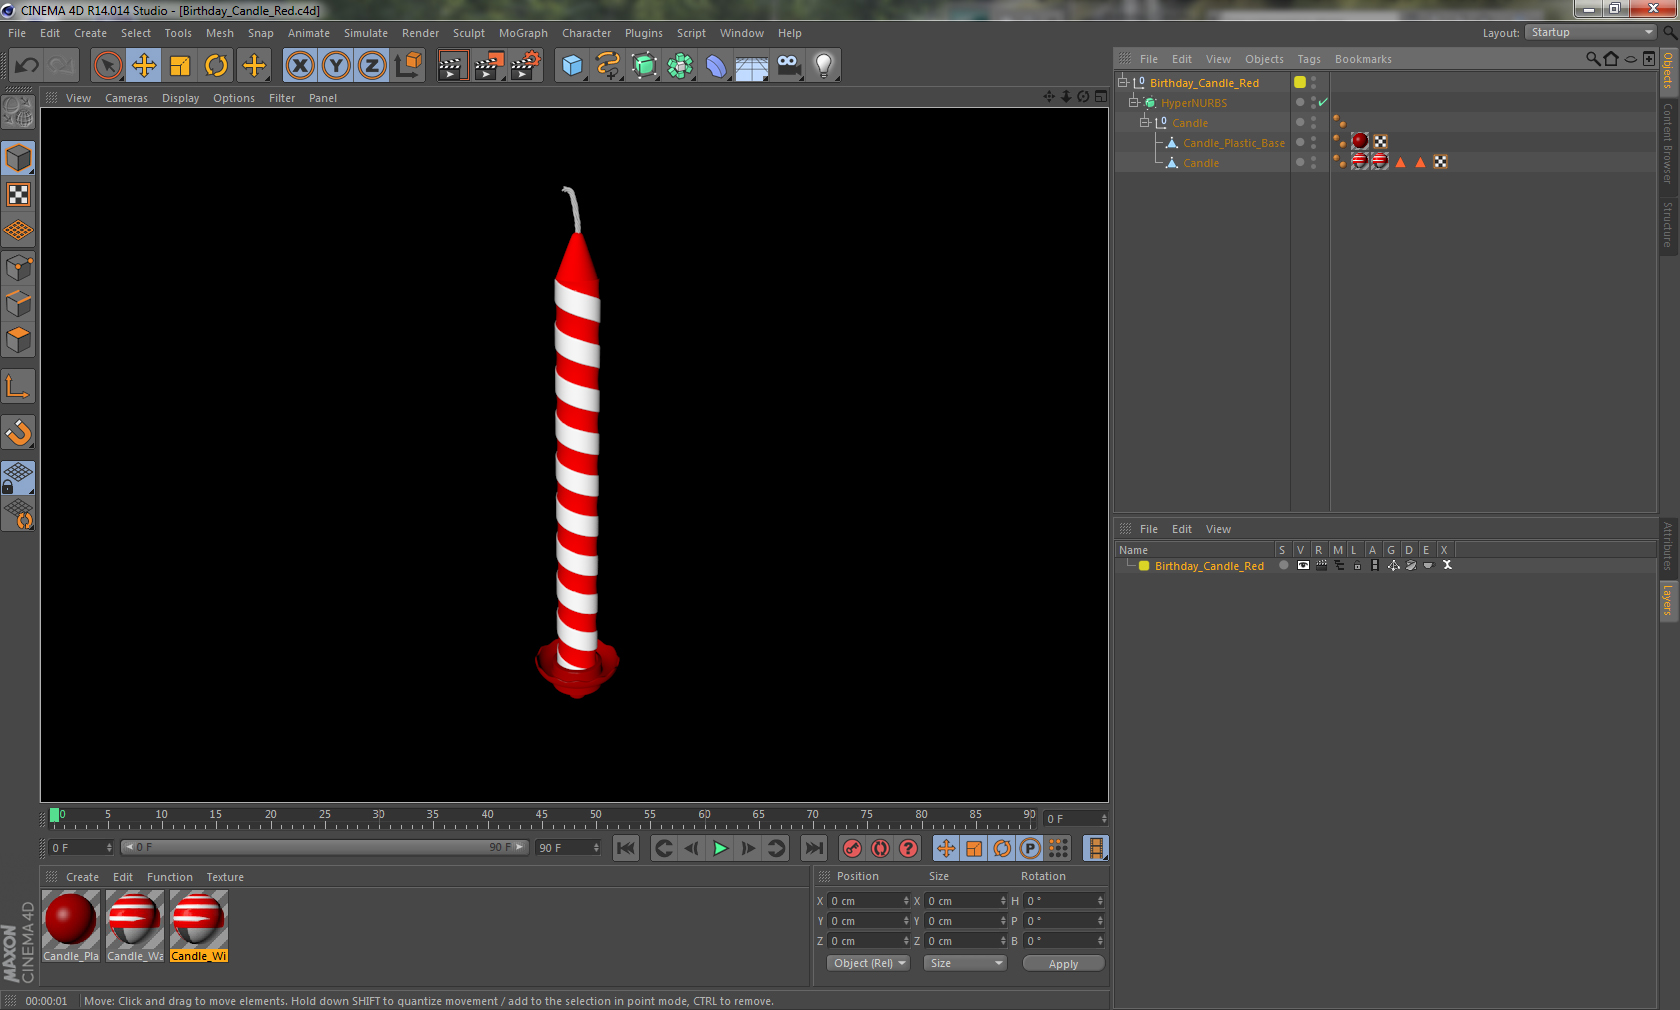Enable the Axis tool
The height and width of the screenshot is (1010, 1680).
tap(18, 387)
